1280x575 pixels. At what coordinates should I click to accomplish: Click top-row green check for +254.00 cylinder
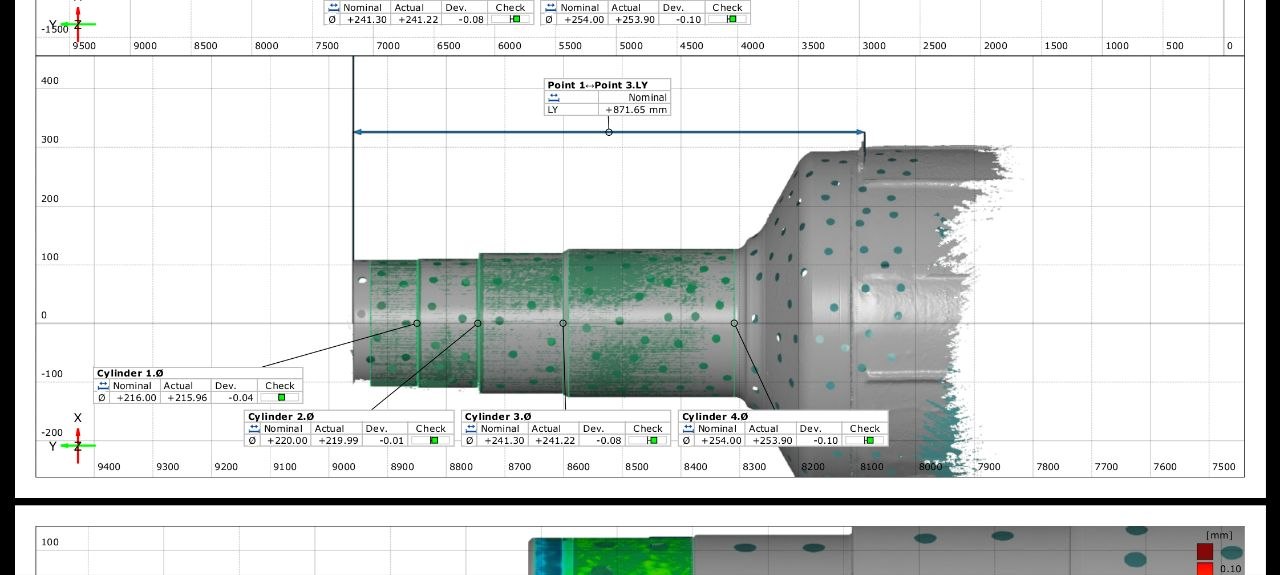733,19
